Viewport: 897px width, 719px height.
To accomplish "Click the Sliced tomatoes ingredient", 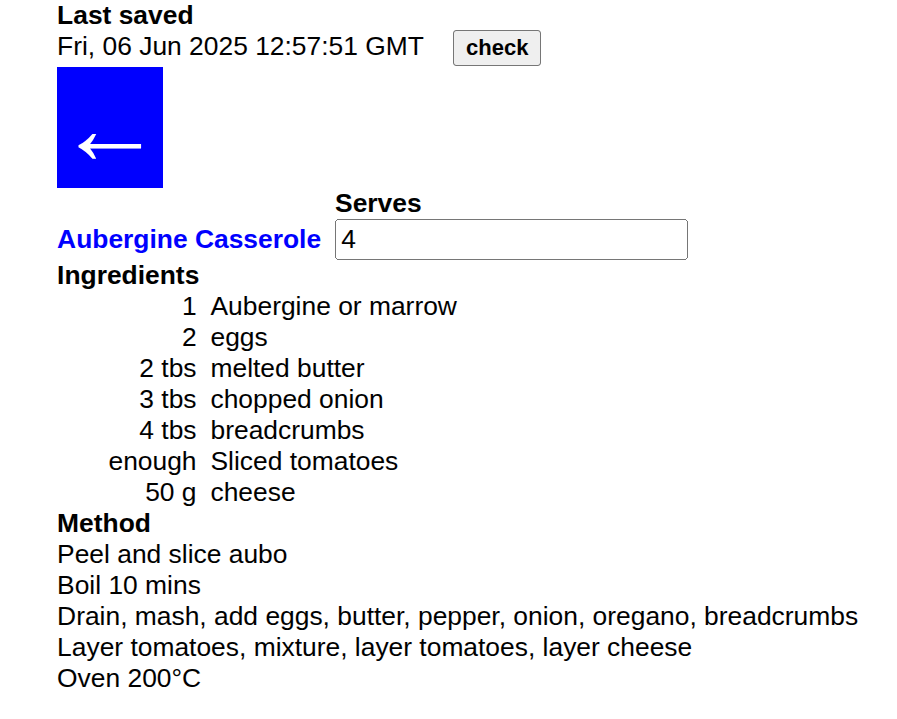I will [x=303, y=461].
